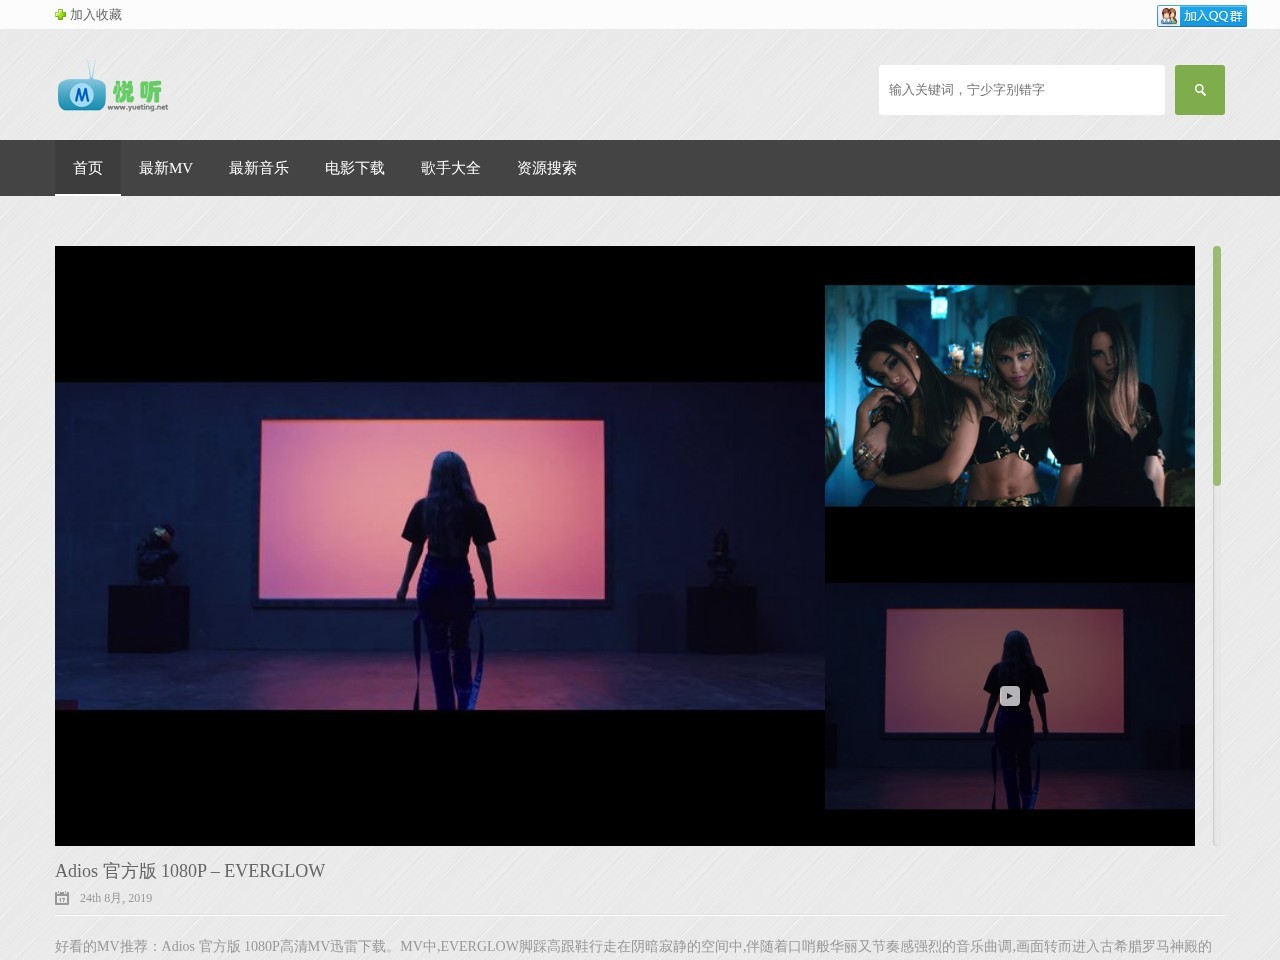1280x960 pixels.
Task: Click the QQ group avatar icon
Action: 1169,16
